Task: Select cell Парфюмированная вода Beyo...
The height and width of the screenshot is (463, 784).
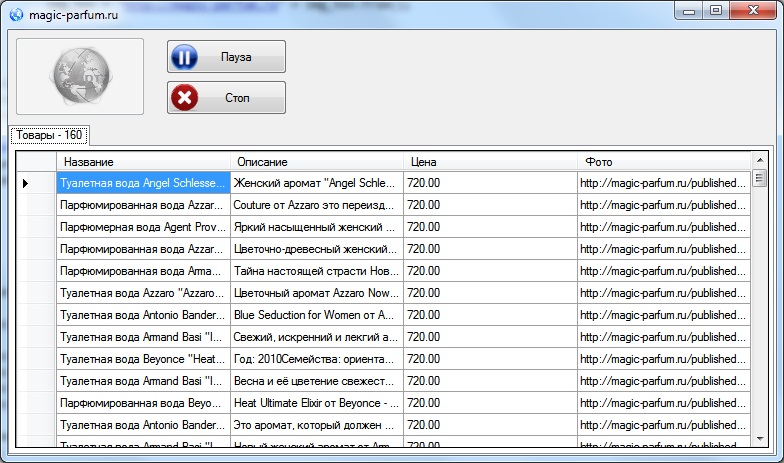Action: pyautogui.click(x=143, y=403)
